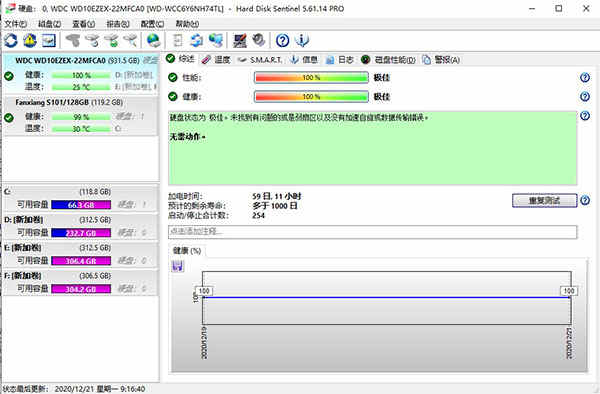This screenshot has height=394, width=600.
Task: Click the '多于 1000 日' remaining lifetime value
Action: (x=275, y=206)
